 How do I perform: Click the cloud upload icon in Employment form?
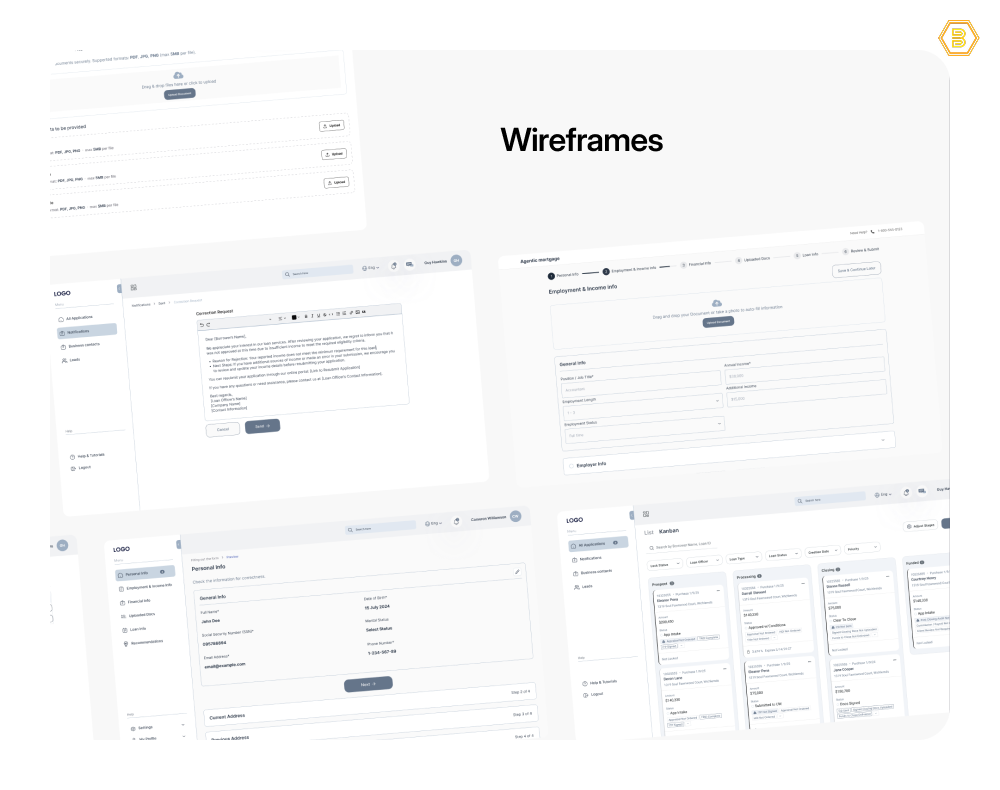716,303
